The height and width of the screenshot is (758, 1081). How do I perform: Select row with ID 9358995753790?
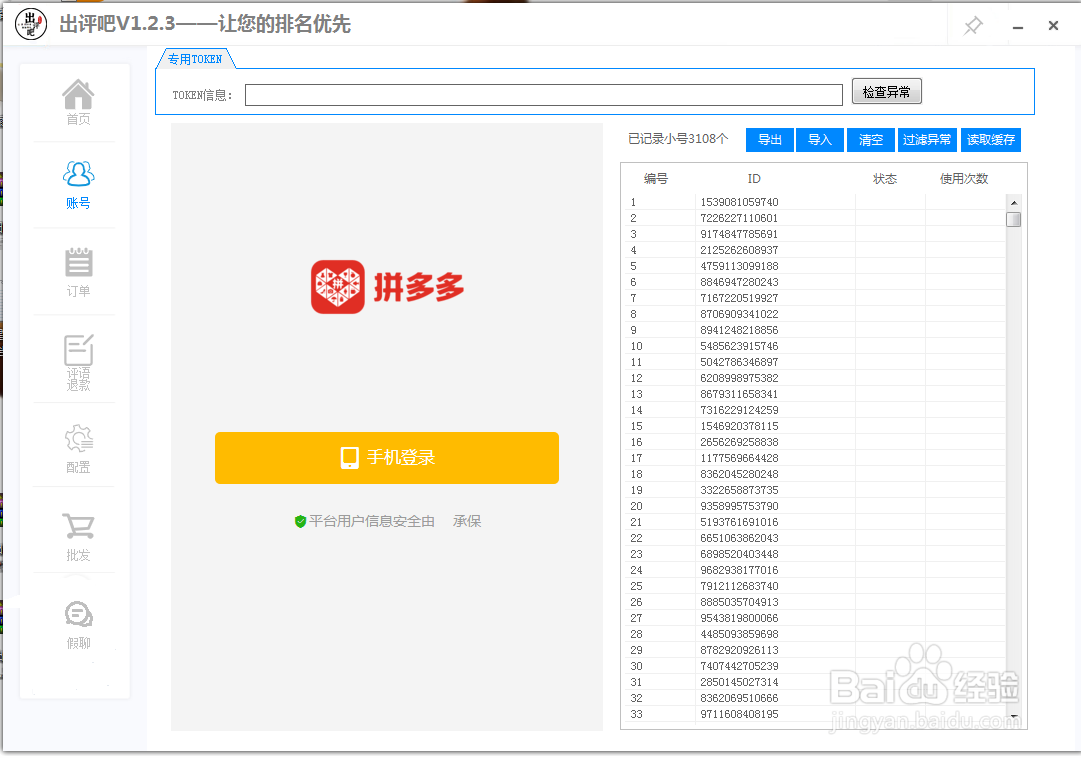(815, 506)
